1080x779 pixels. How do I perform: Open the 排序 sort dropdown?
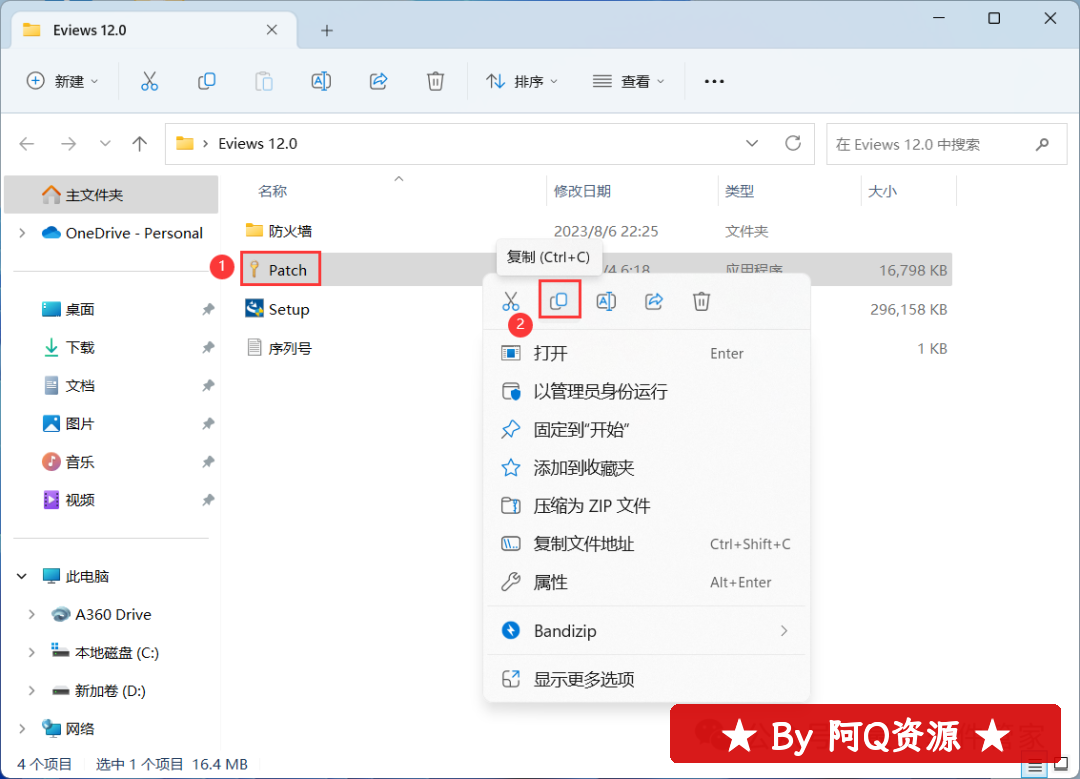(x=522, y=82)
